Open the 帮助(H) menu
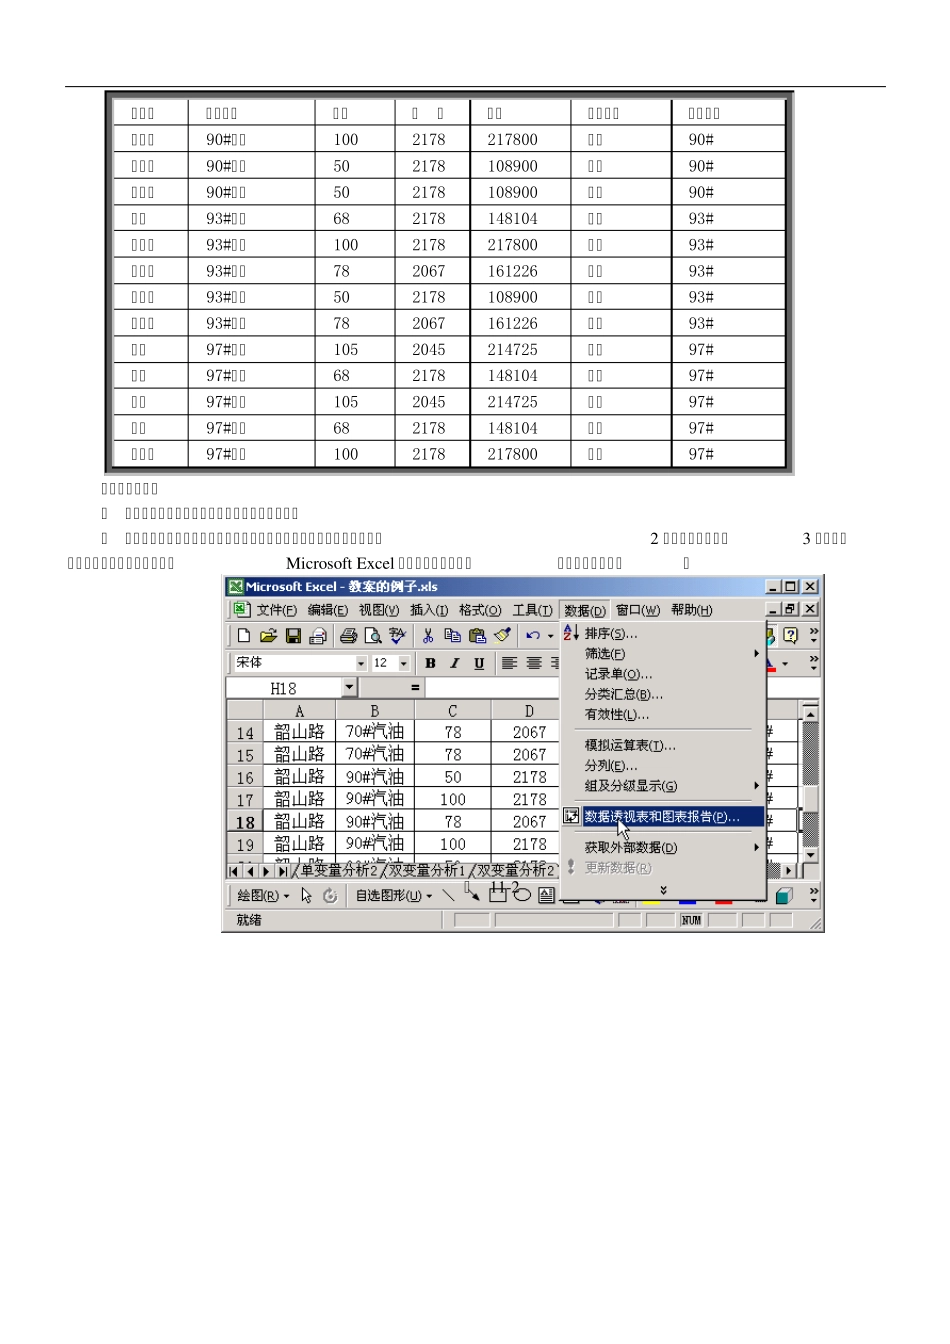Viewport: 950px width, 1344px height. [x=691, y=610]
